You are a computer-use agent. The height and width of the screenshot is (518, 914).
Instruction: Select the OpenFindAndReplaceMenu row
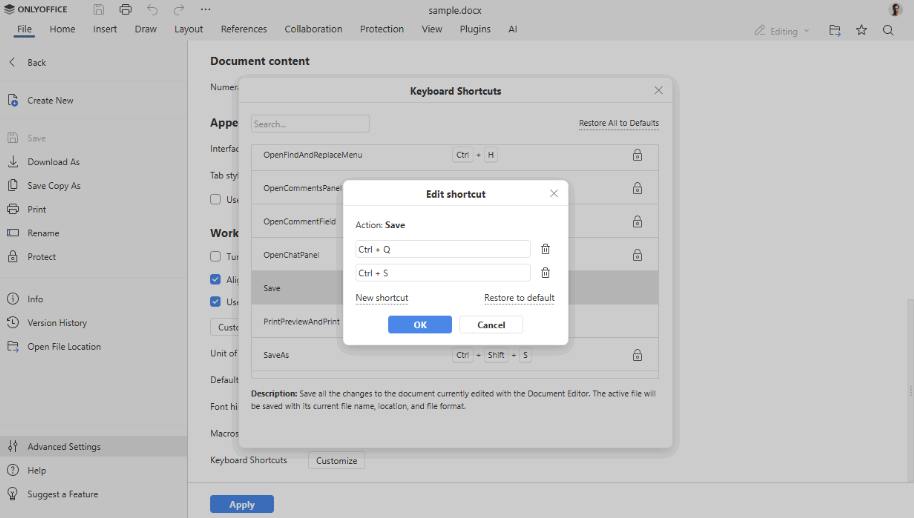pos(455,155)
